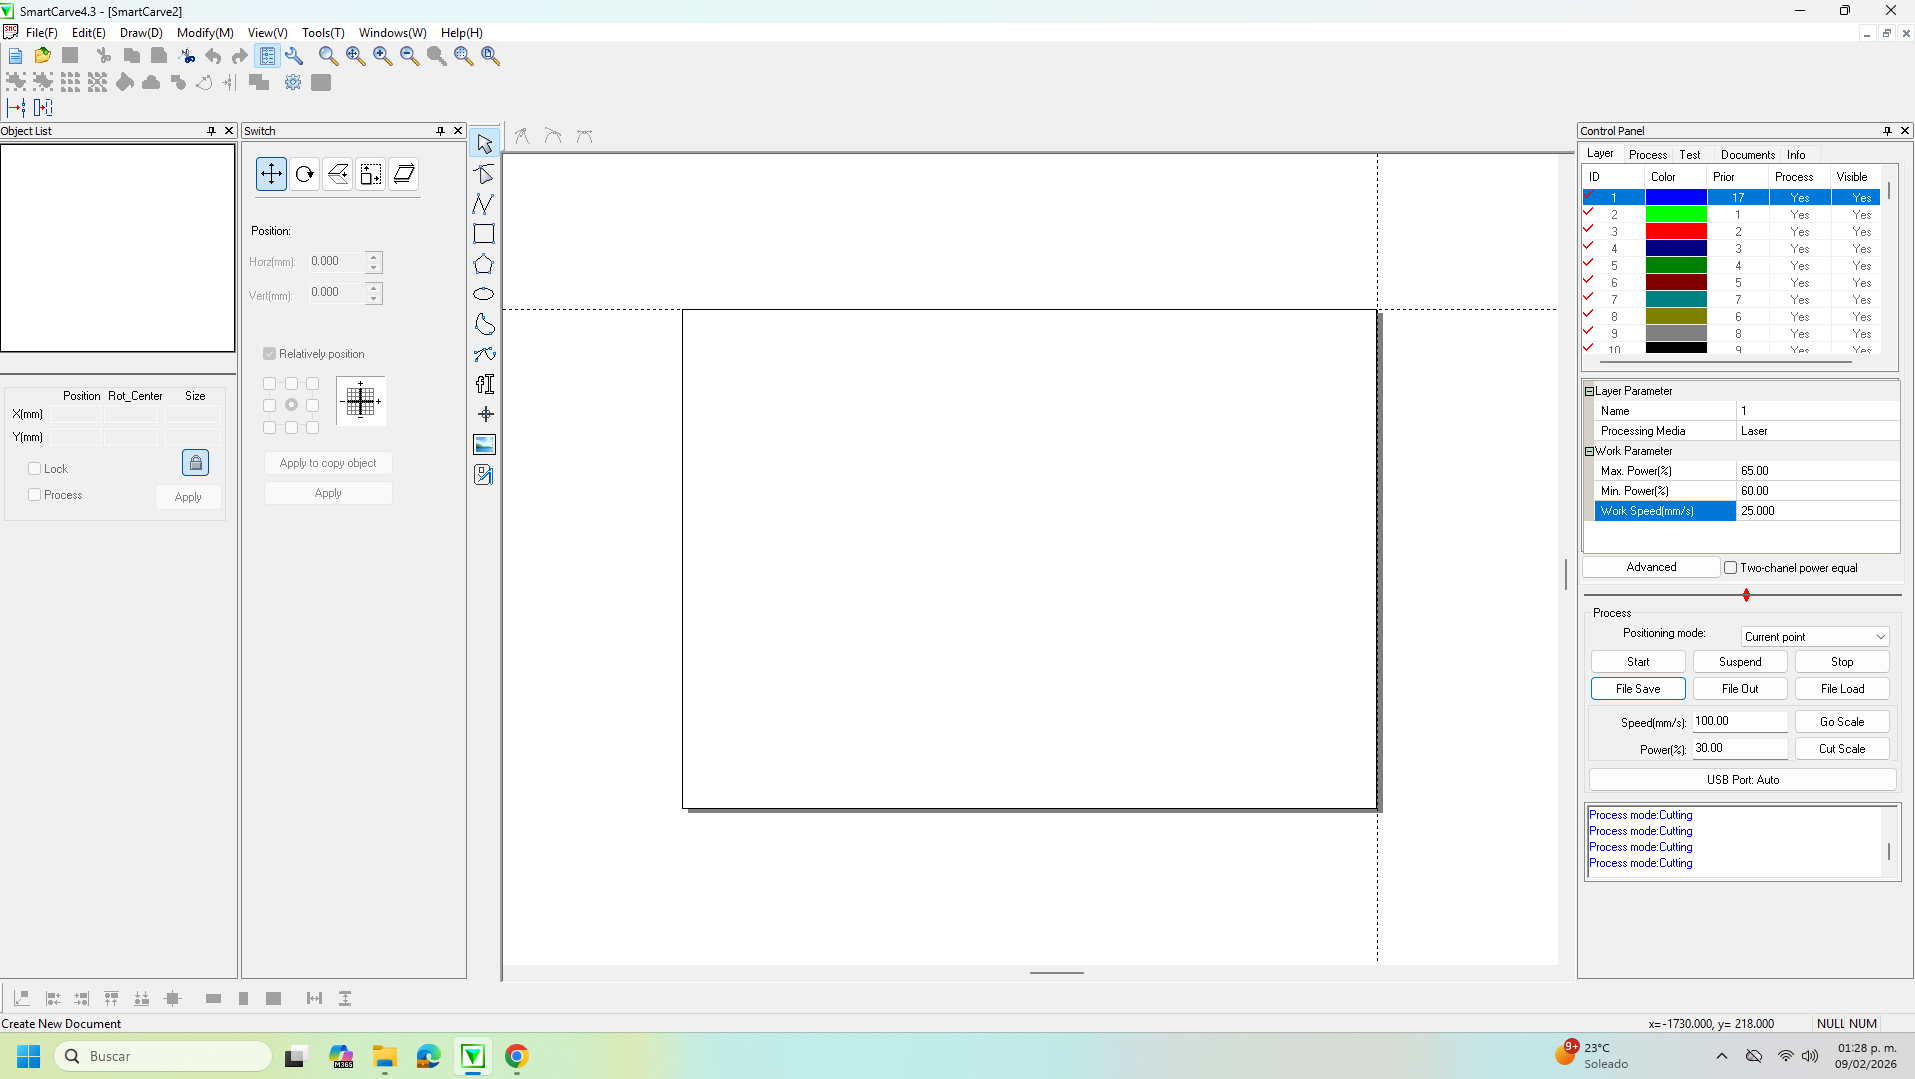This screenshot has width=1915, height=1079.
Task: Open the Modify(M) menu
Action: (205, 33)
